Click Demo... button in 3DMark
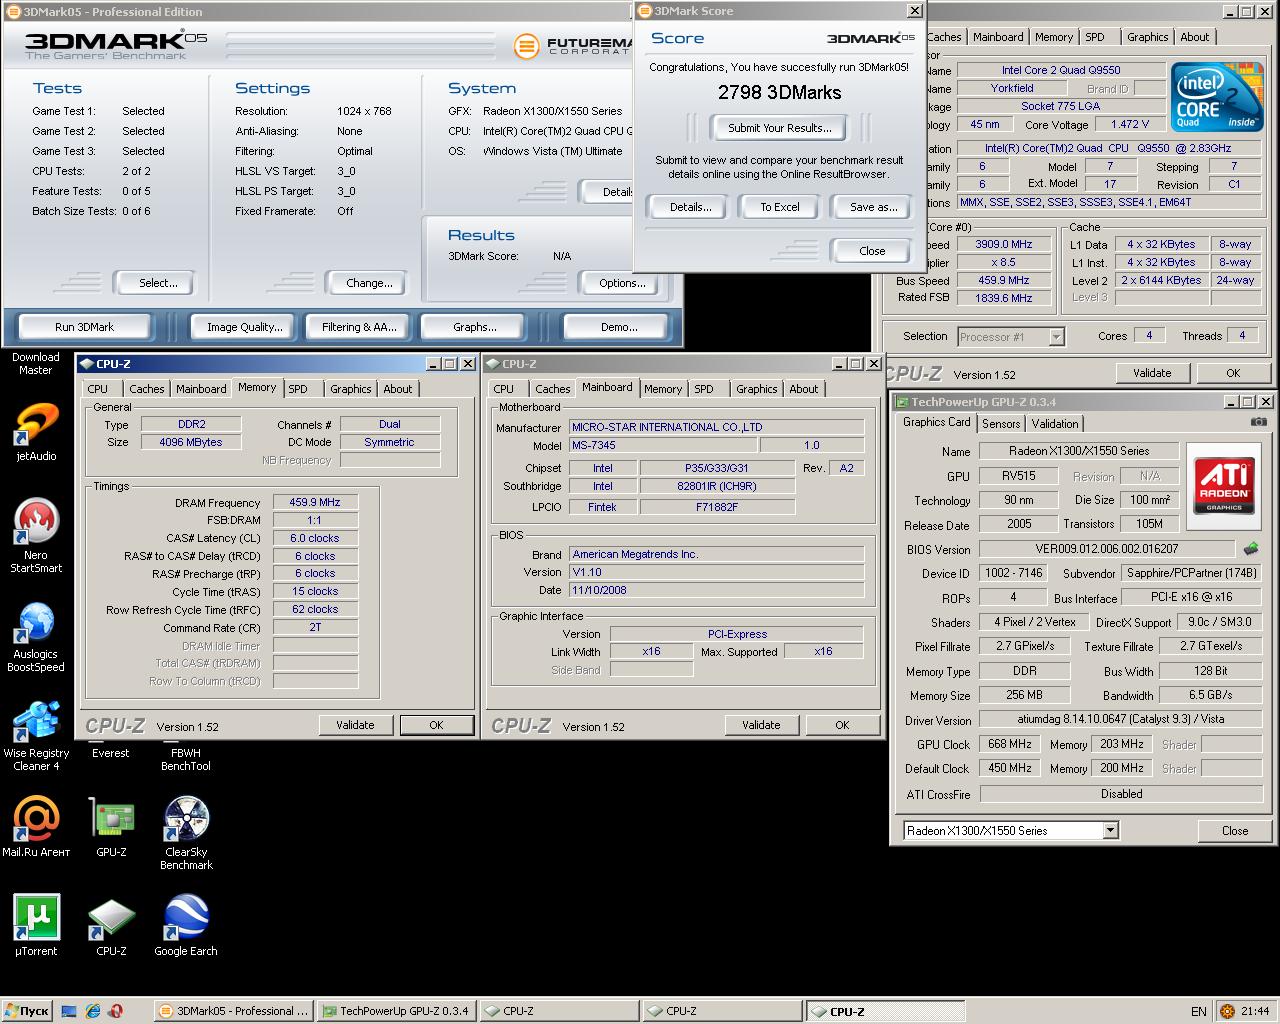The image size is (1280, 1024). 619,327
